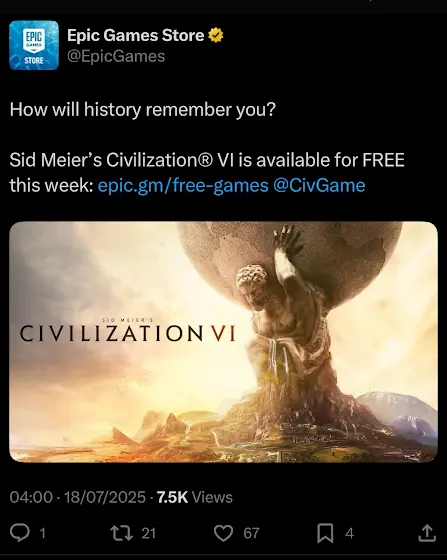Open the Epic Games Store profile avatar
The image size is (447, 560).
[34, 45]
